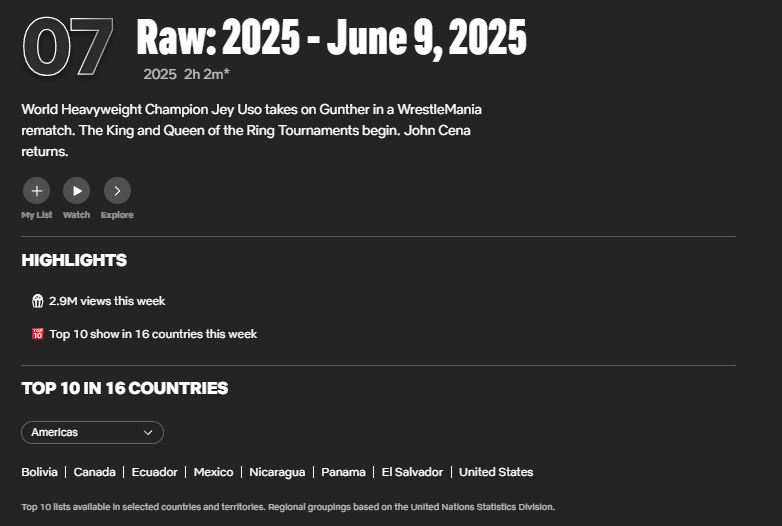Choose Mexico from country list

[x=213, y=472]
